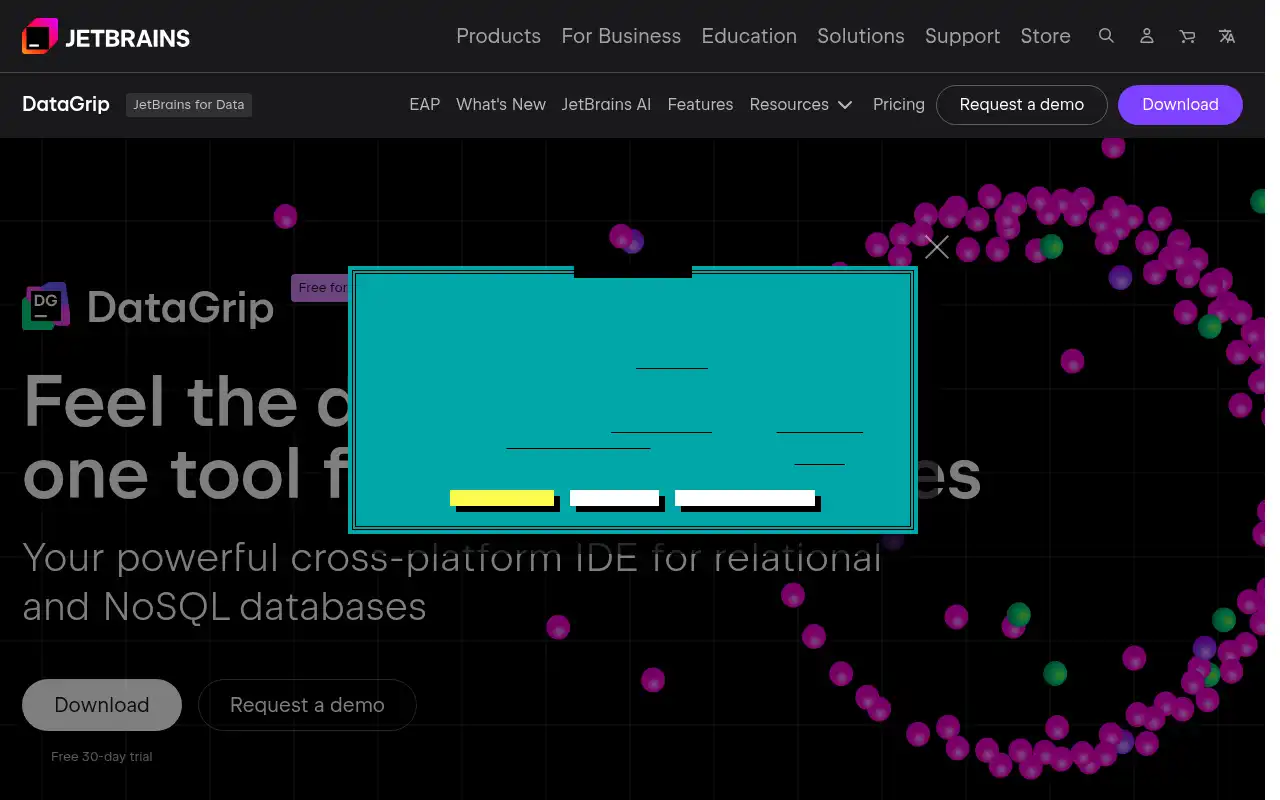1280x800 pixels.
Task: Click Request a demo button in hero
Action: point(307,705)
